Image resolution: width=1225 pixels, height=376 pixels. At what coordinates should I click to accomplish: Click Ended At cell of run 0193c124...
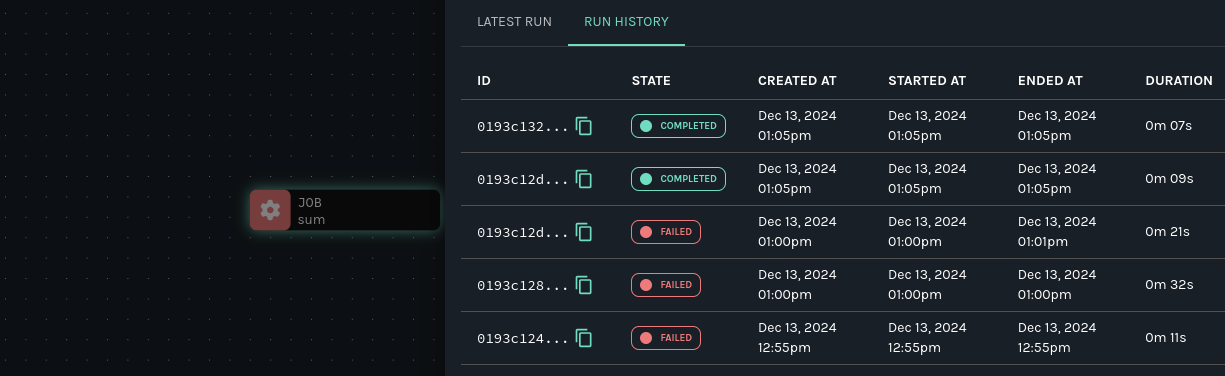tap(1057, 338)
